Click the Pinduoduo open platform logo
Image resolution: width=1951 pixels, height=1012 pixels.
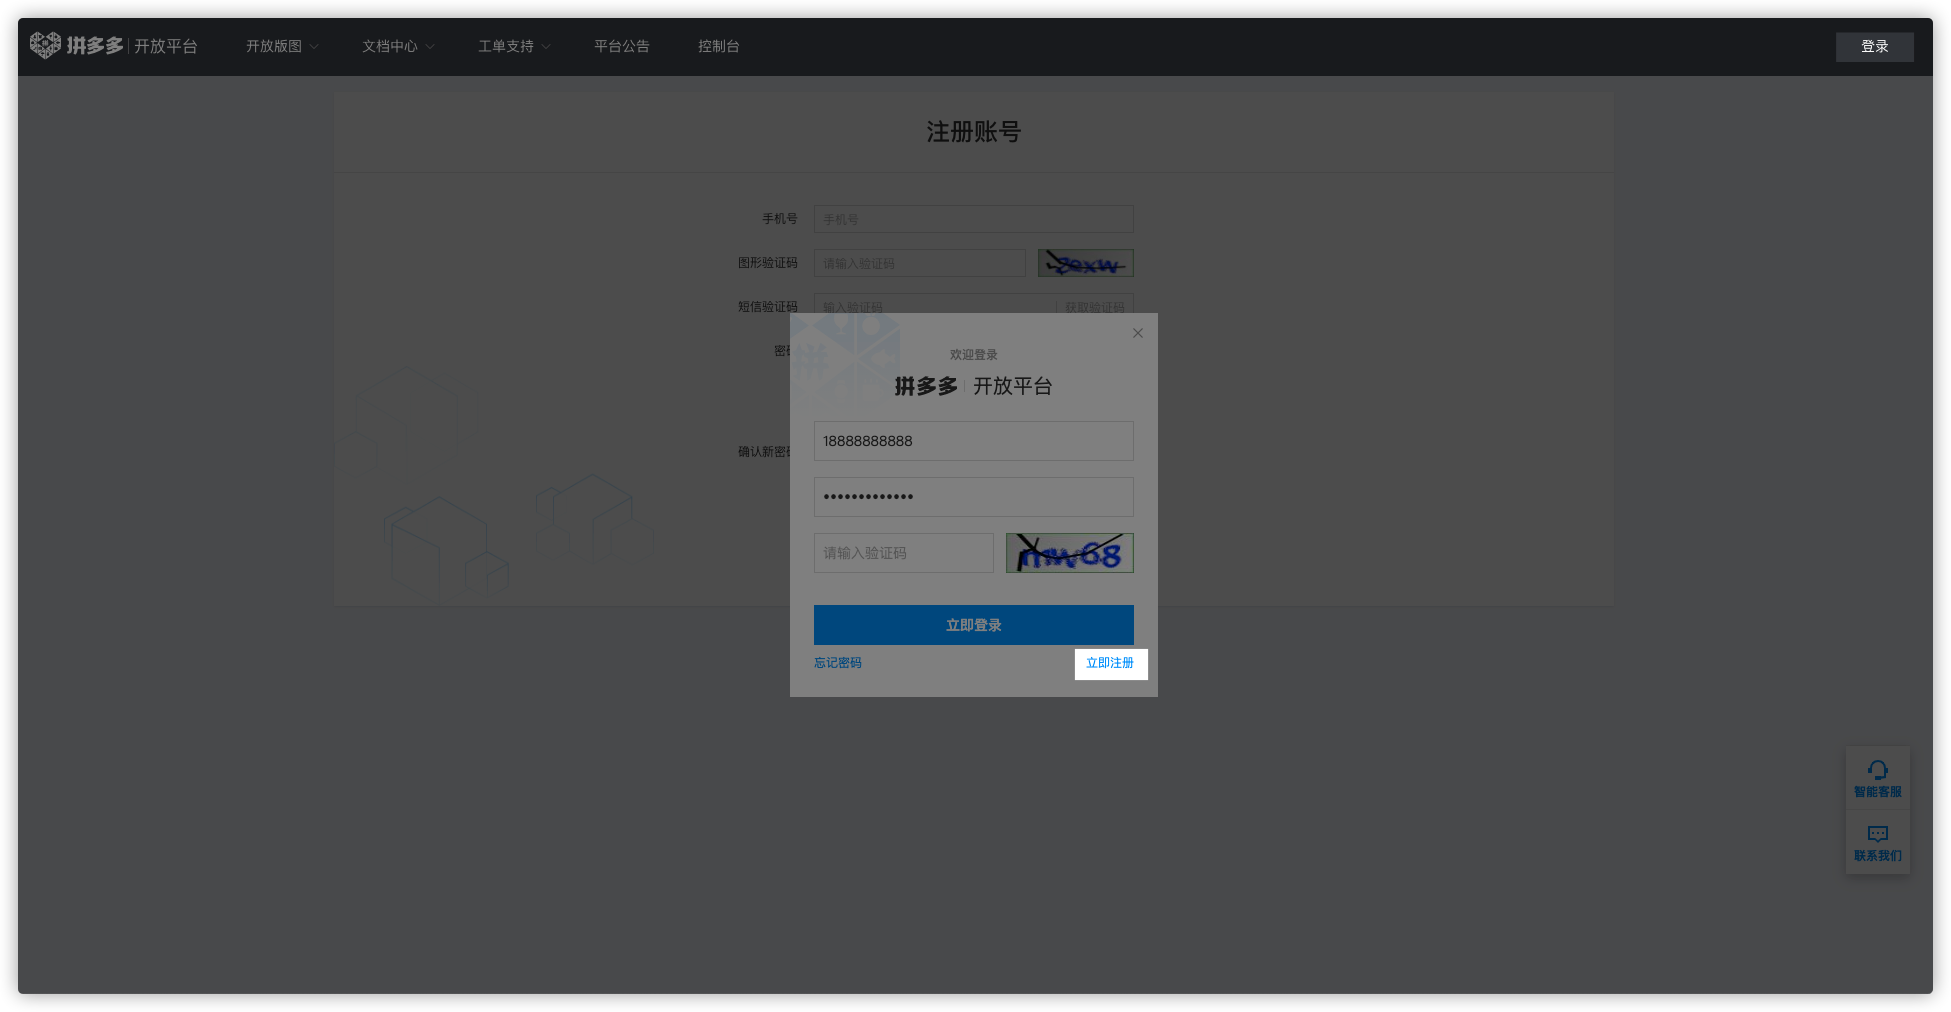pos(113,46)
